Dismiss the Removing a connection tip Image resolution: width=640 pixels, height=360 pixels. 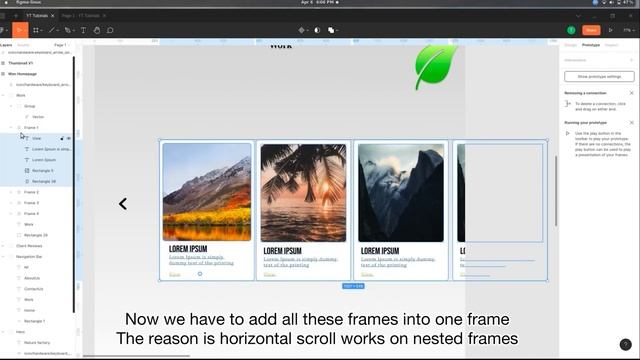point(631,93)
